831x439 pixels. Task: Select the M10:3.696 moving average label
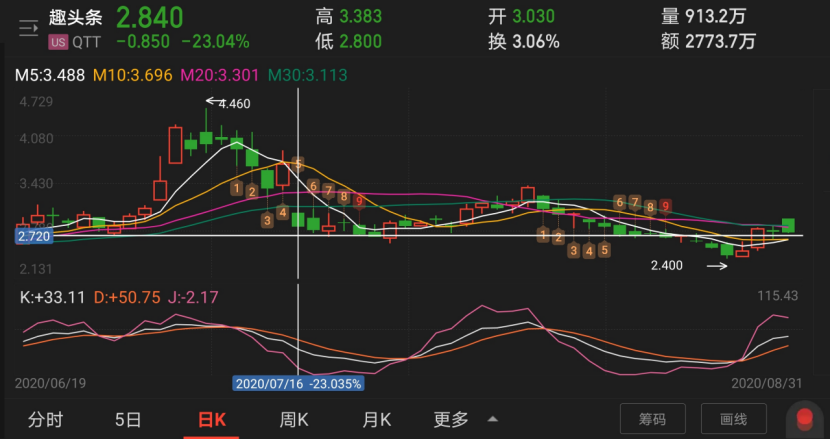click(x=132, y=75)
